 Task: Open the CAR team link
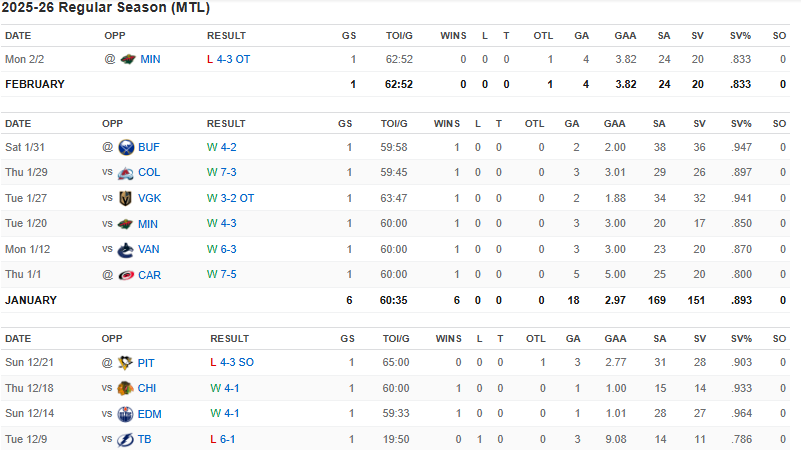click(149, 275)
